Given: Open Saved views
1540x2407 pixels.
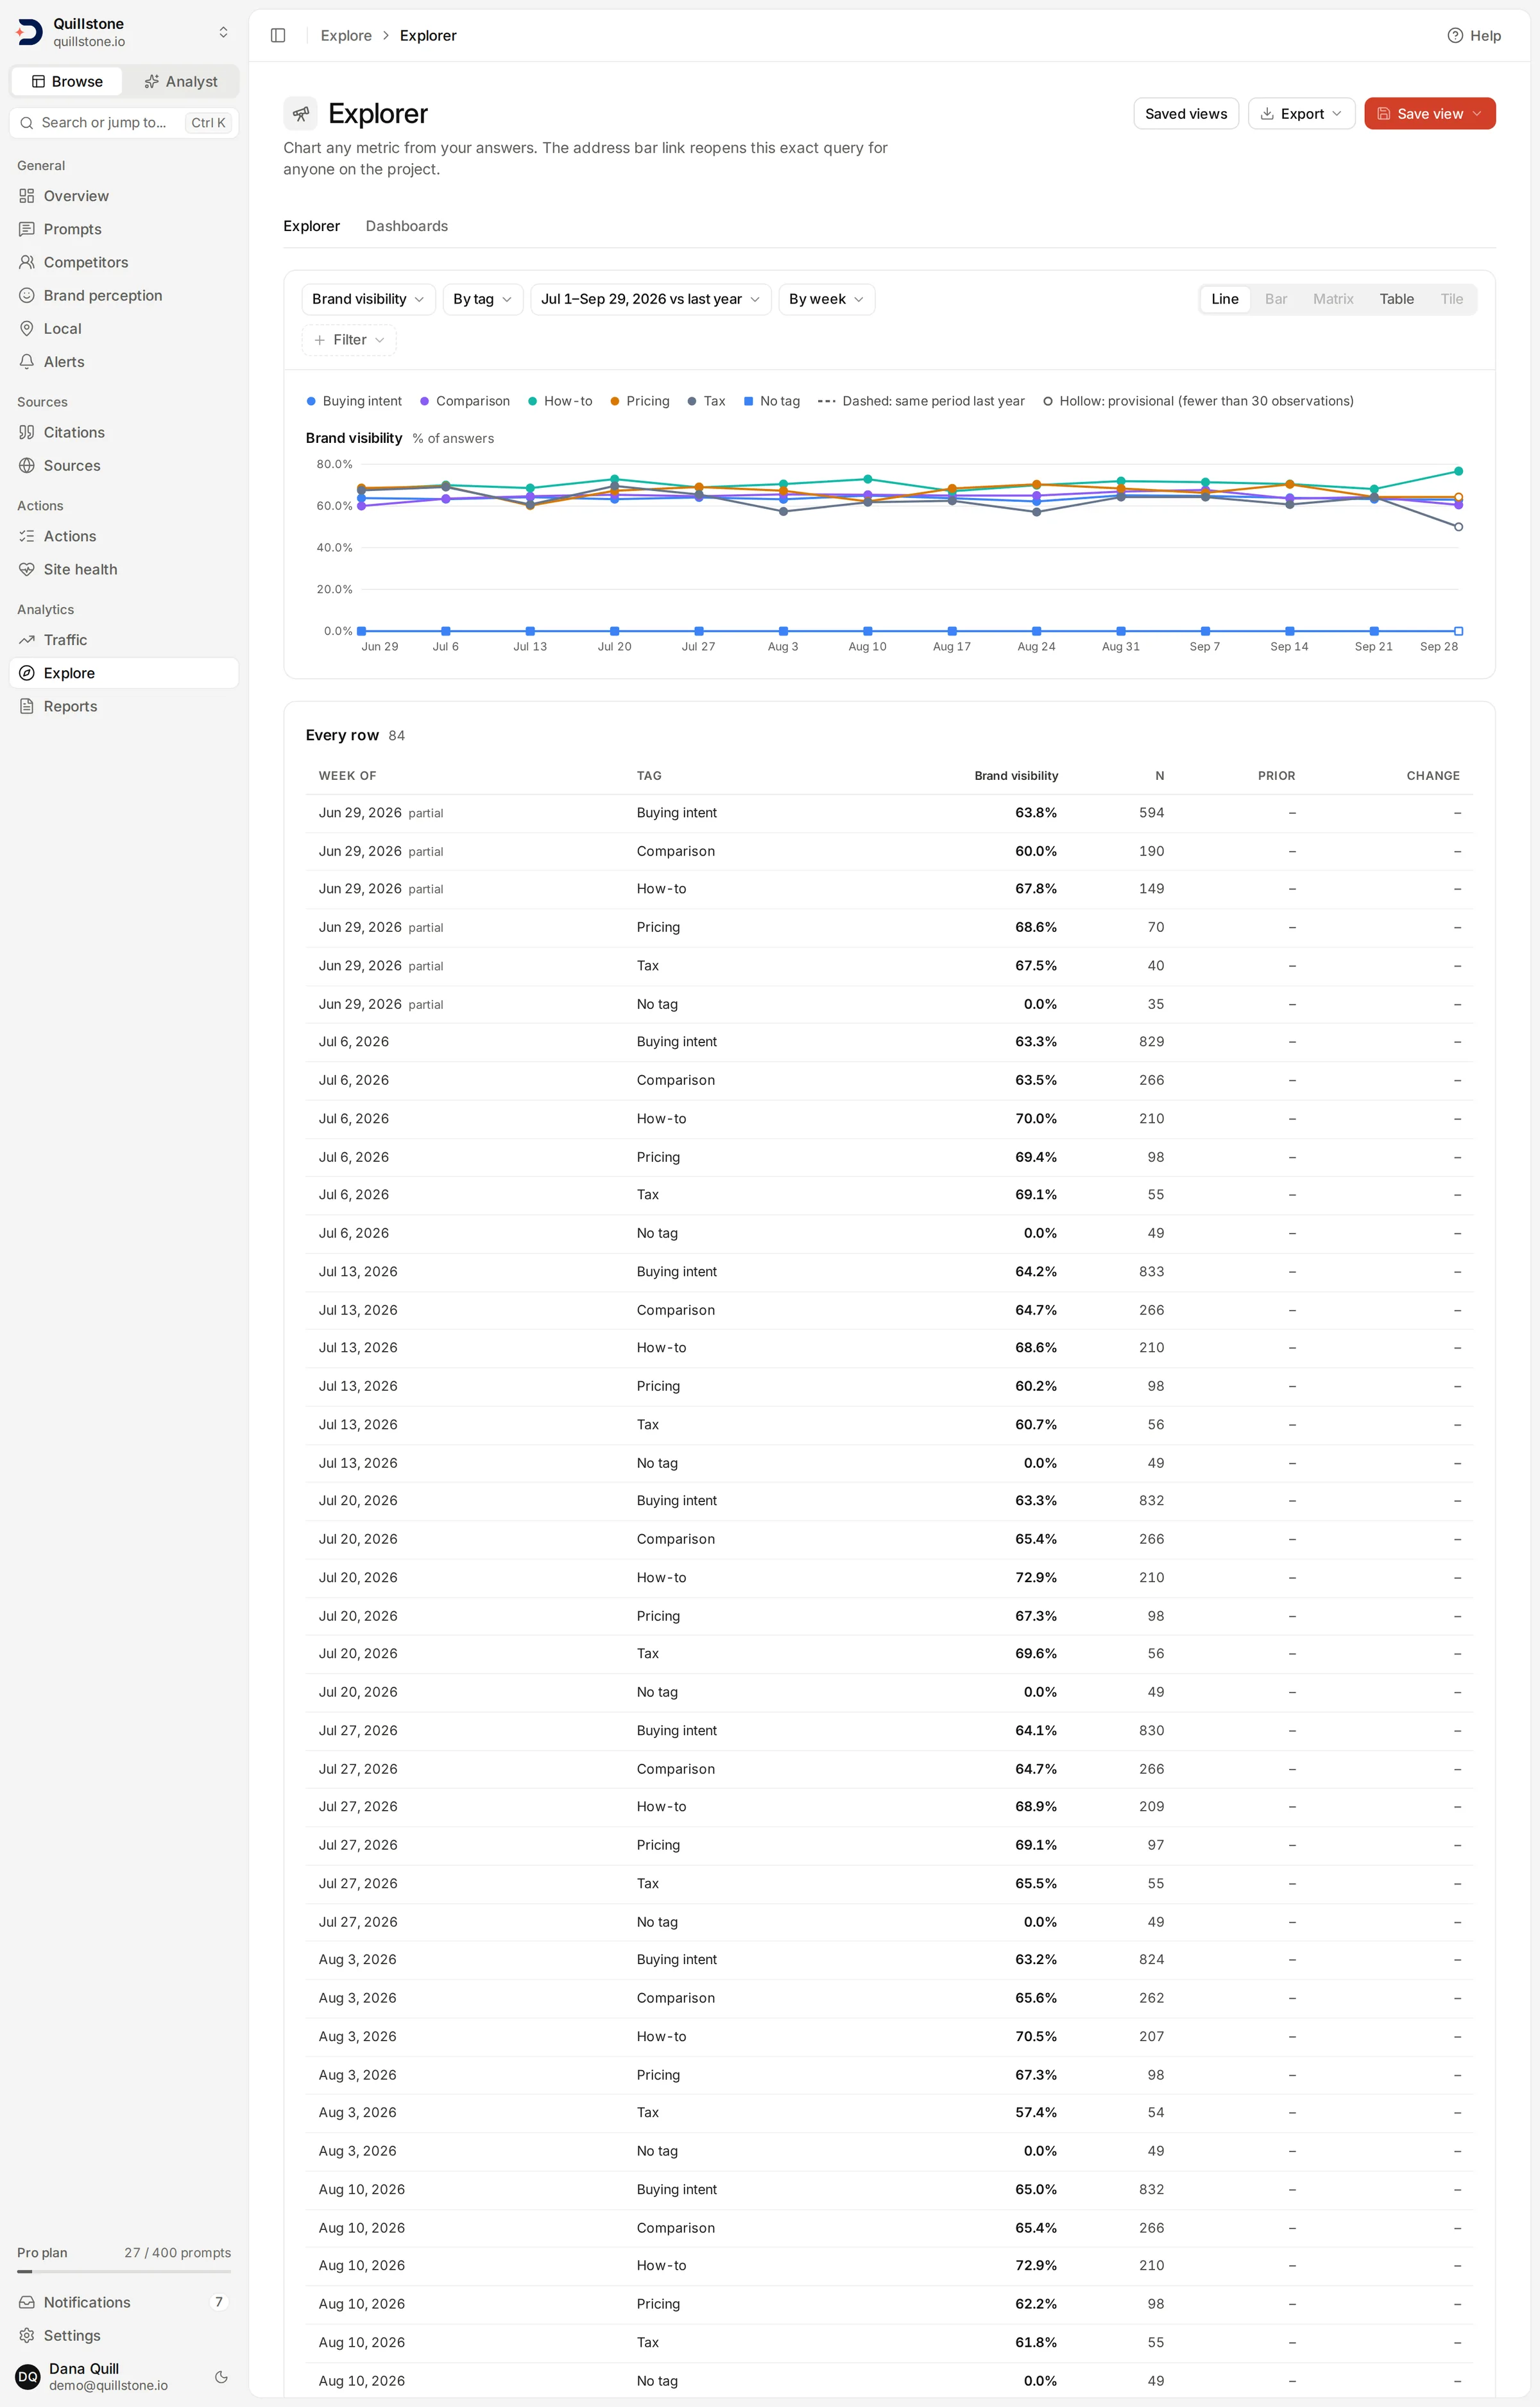Looking at the screenshot, I should 1186,114.
